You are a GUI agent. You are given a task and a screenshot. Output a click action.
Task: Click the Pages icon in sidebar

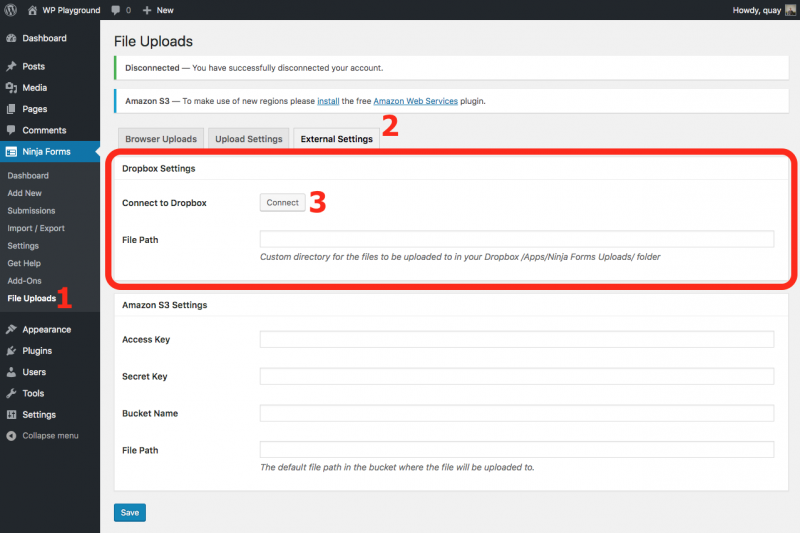pyautogui.click(x=11, y=109)
